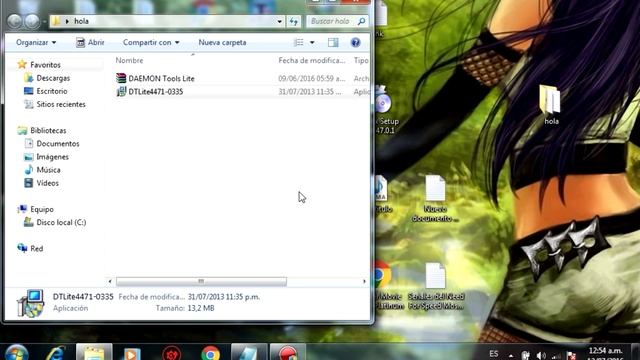Viewport: 640px width, 360px height.
Task: Select Equipo in navigation pane
Action: [42, 209]
